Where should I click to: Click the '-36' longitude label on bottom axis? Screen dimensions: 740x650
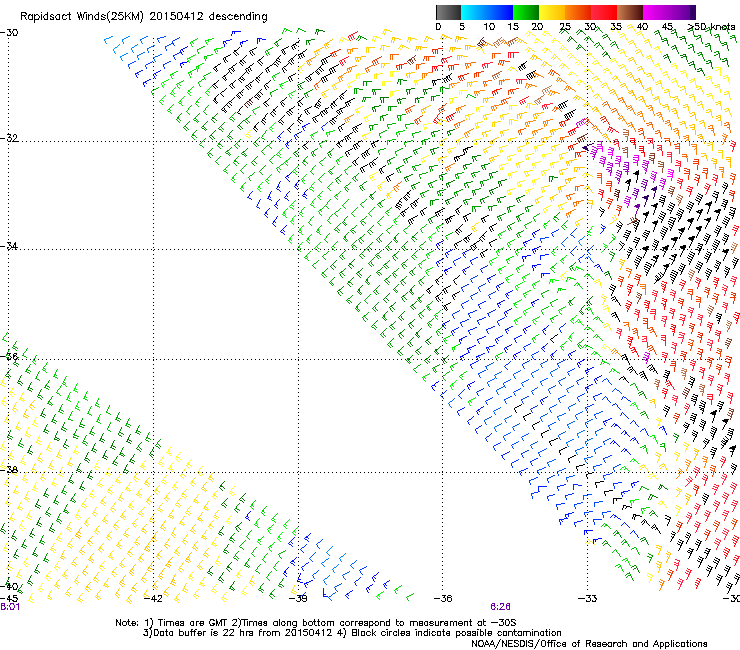click(443, 599)
